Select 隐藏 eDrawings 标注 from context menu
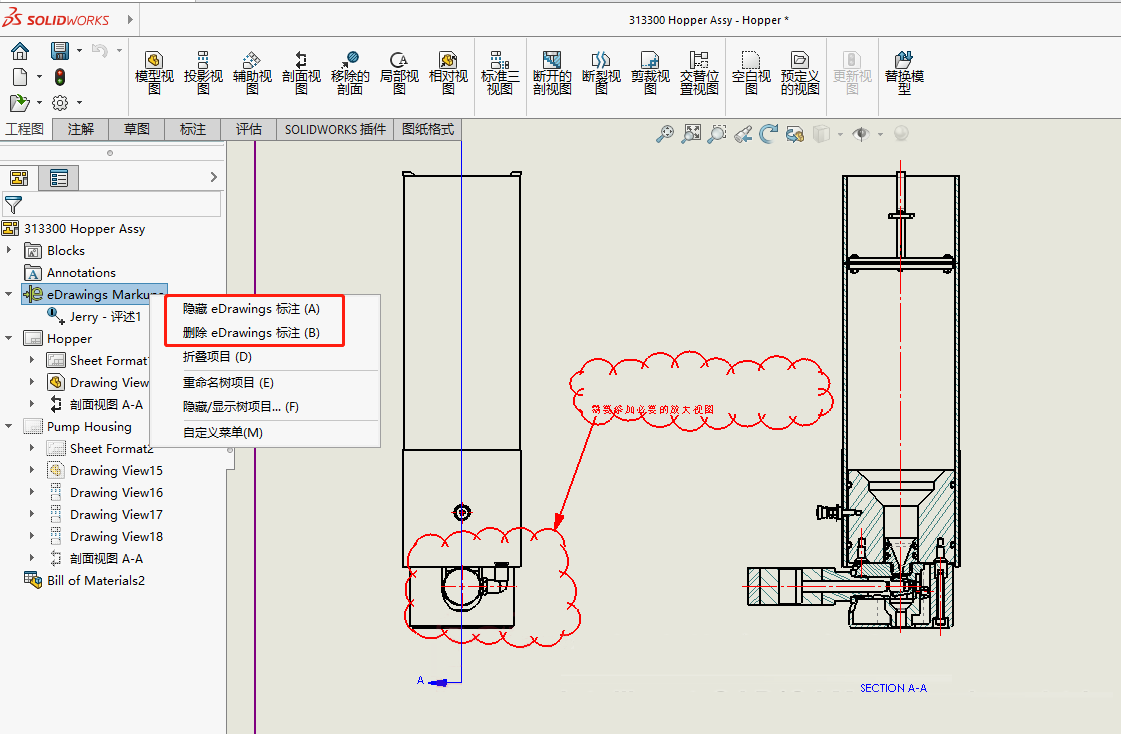Image resolution: width=1121 pixels, height=734 pixels. [x=251, y=310]
